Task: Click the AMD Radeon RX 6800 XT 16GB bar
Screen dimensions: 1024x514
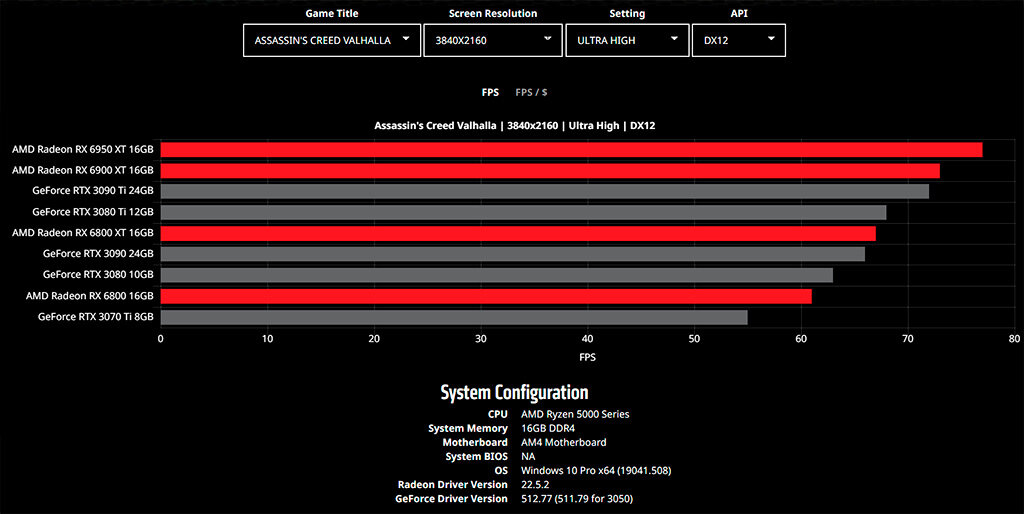Action: (x=518, y=233)
